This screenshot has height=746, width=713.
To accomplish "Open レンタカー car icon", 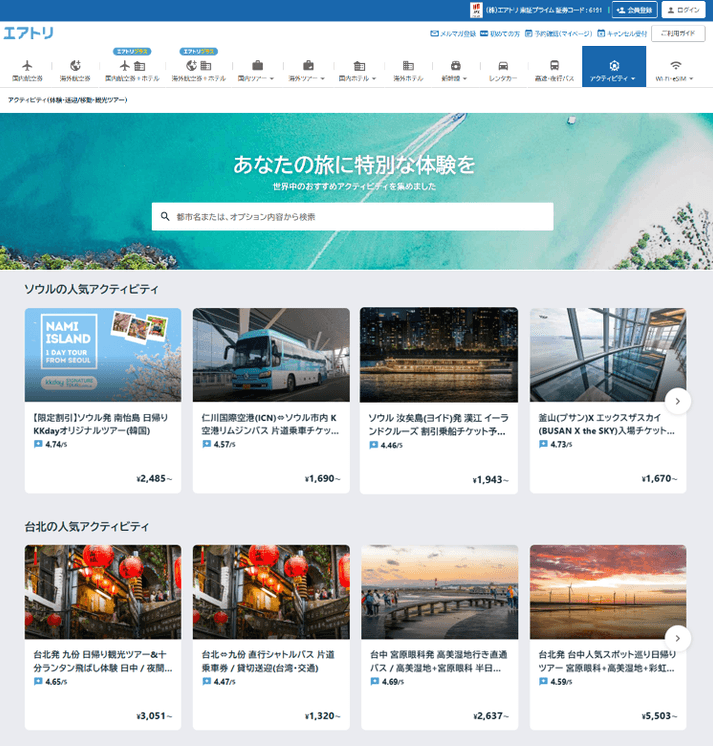I will tap(503, 65).
